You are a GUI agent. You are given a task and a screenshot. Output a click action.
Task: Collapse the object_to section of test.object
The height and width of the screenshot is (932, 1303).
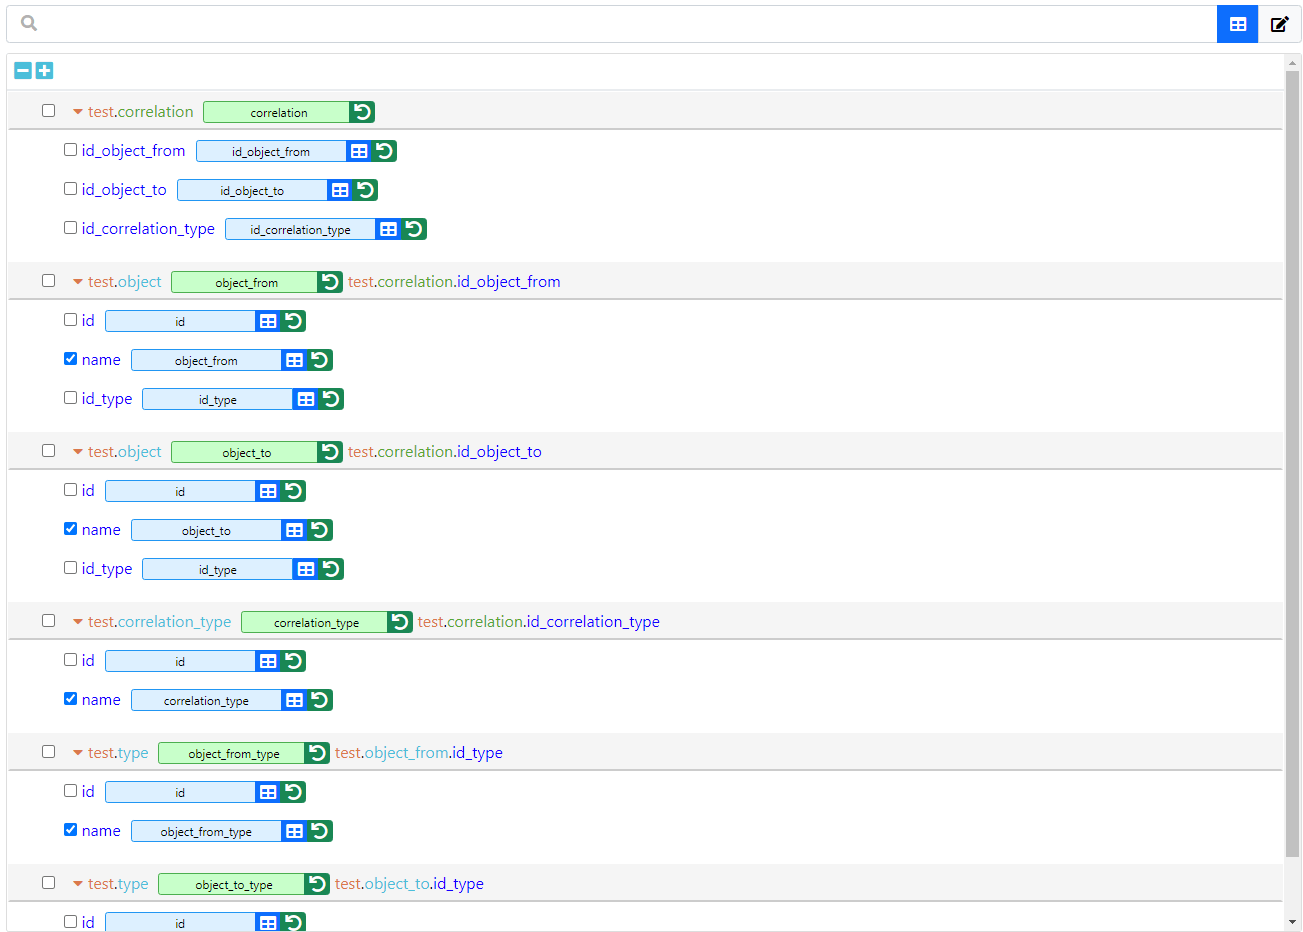(78, 451)
